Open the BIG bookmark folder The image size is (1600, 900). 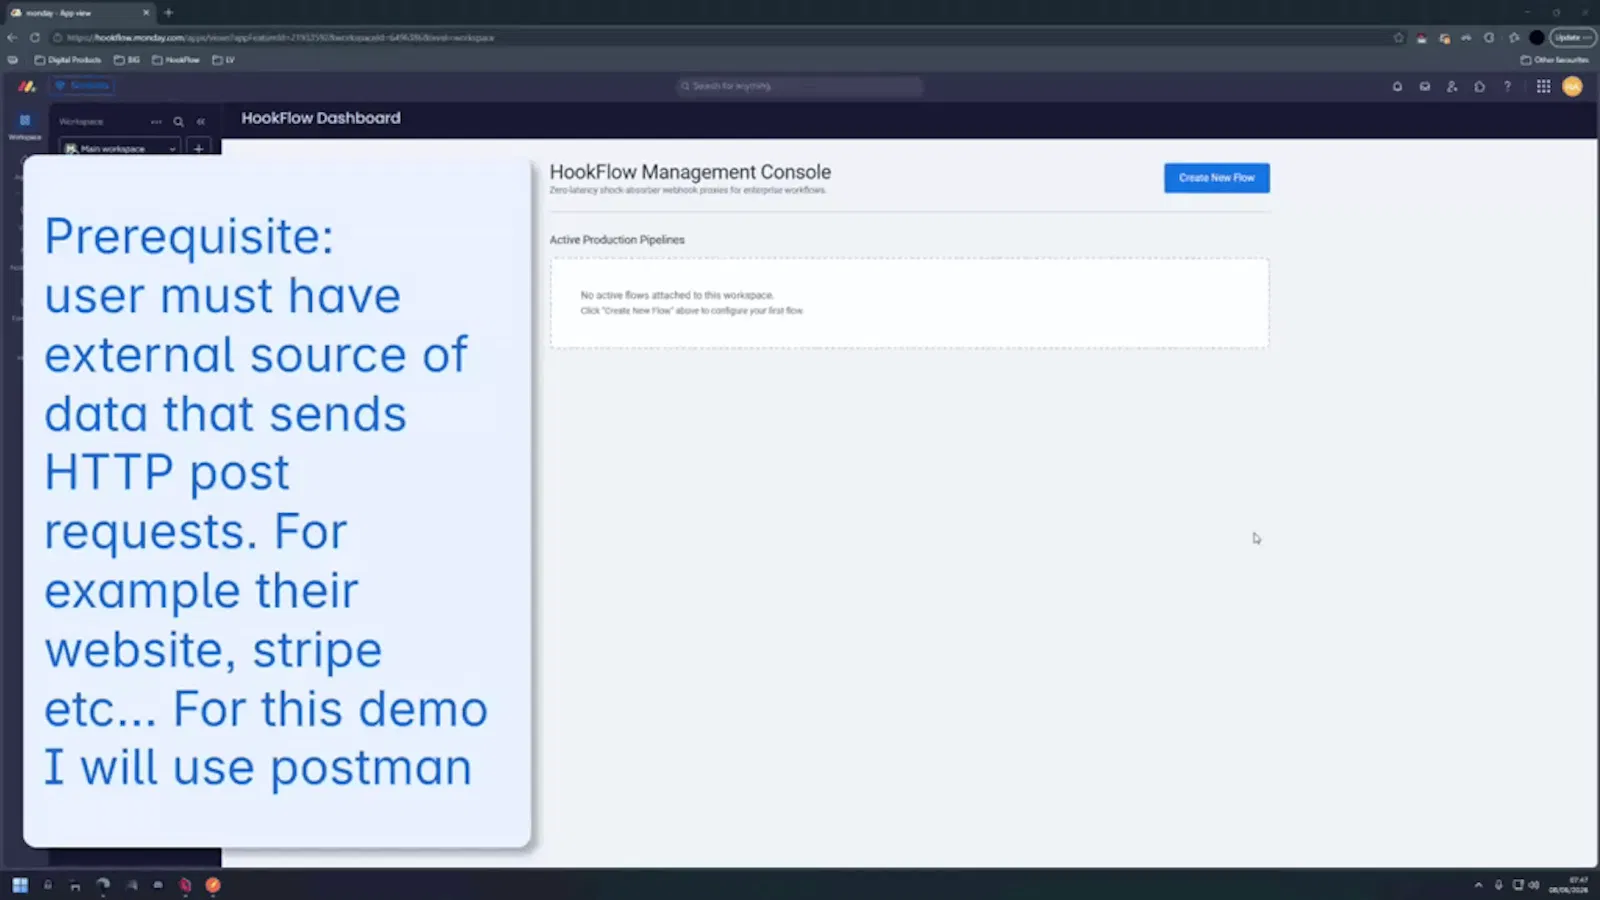[127, 60]
